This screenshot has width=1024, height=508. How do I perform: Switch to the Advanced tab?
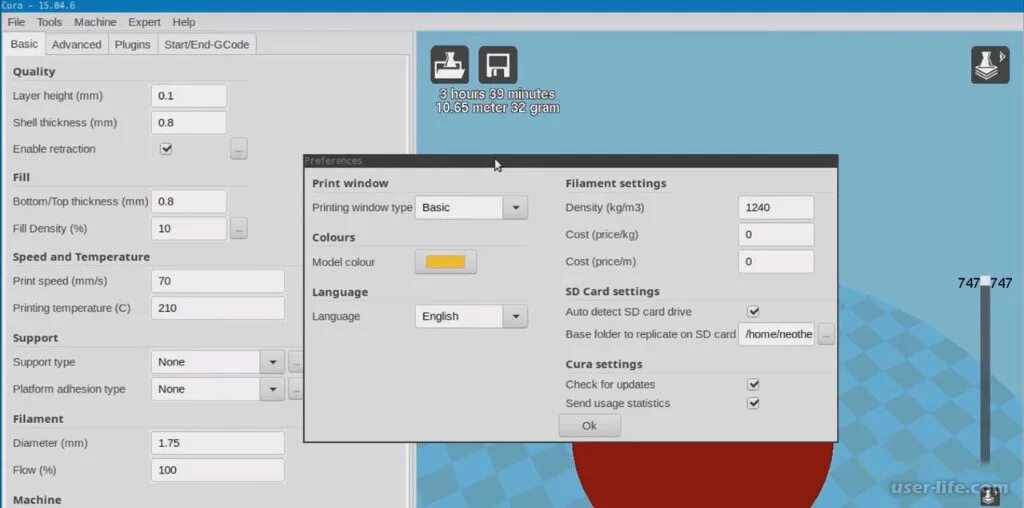(x=76, y=44)
